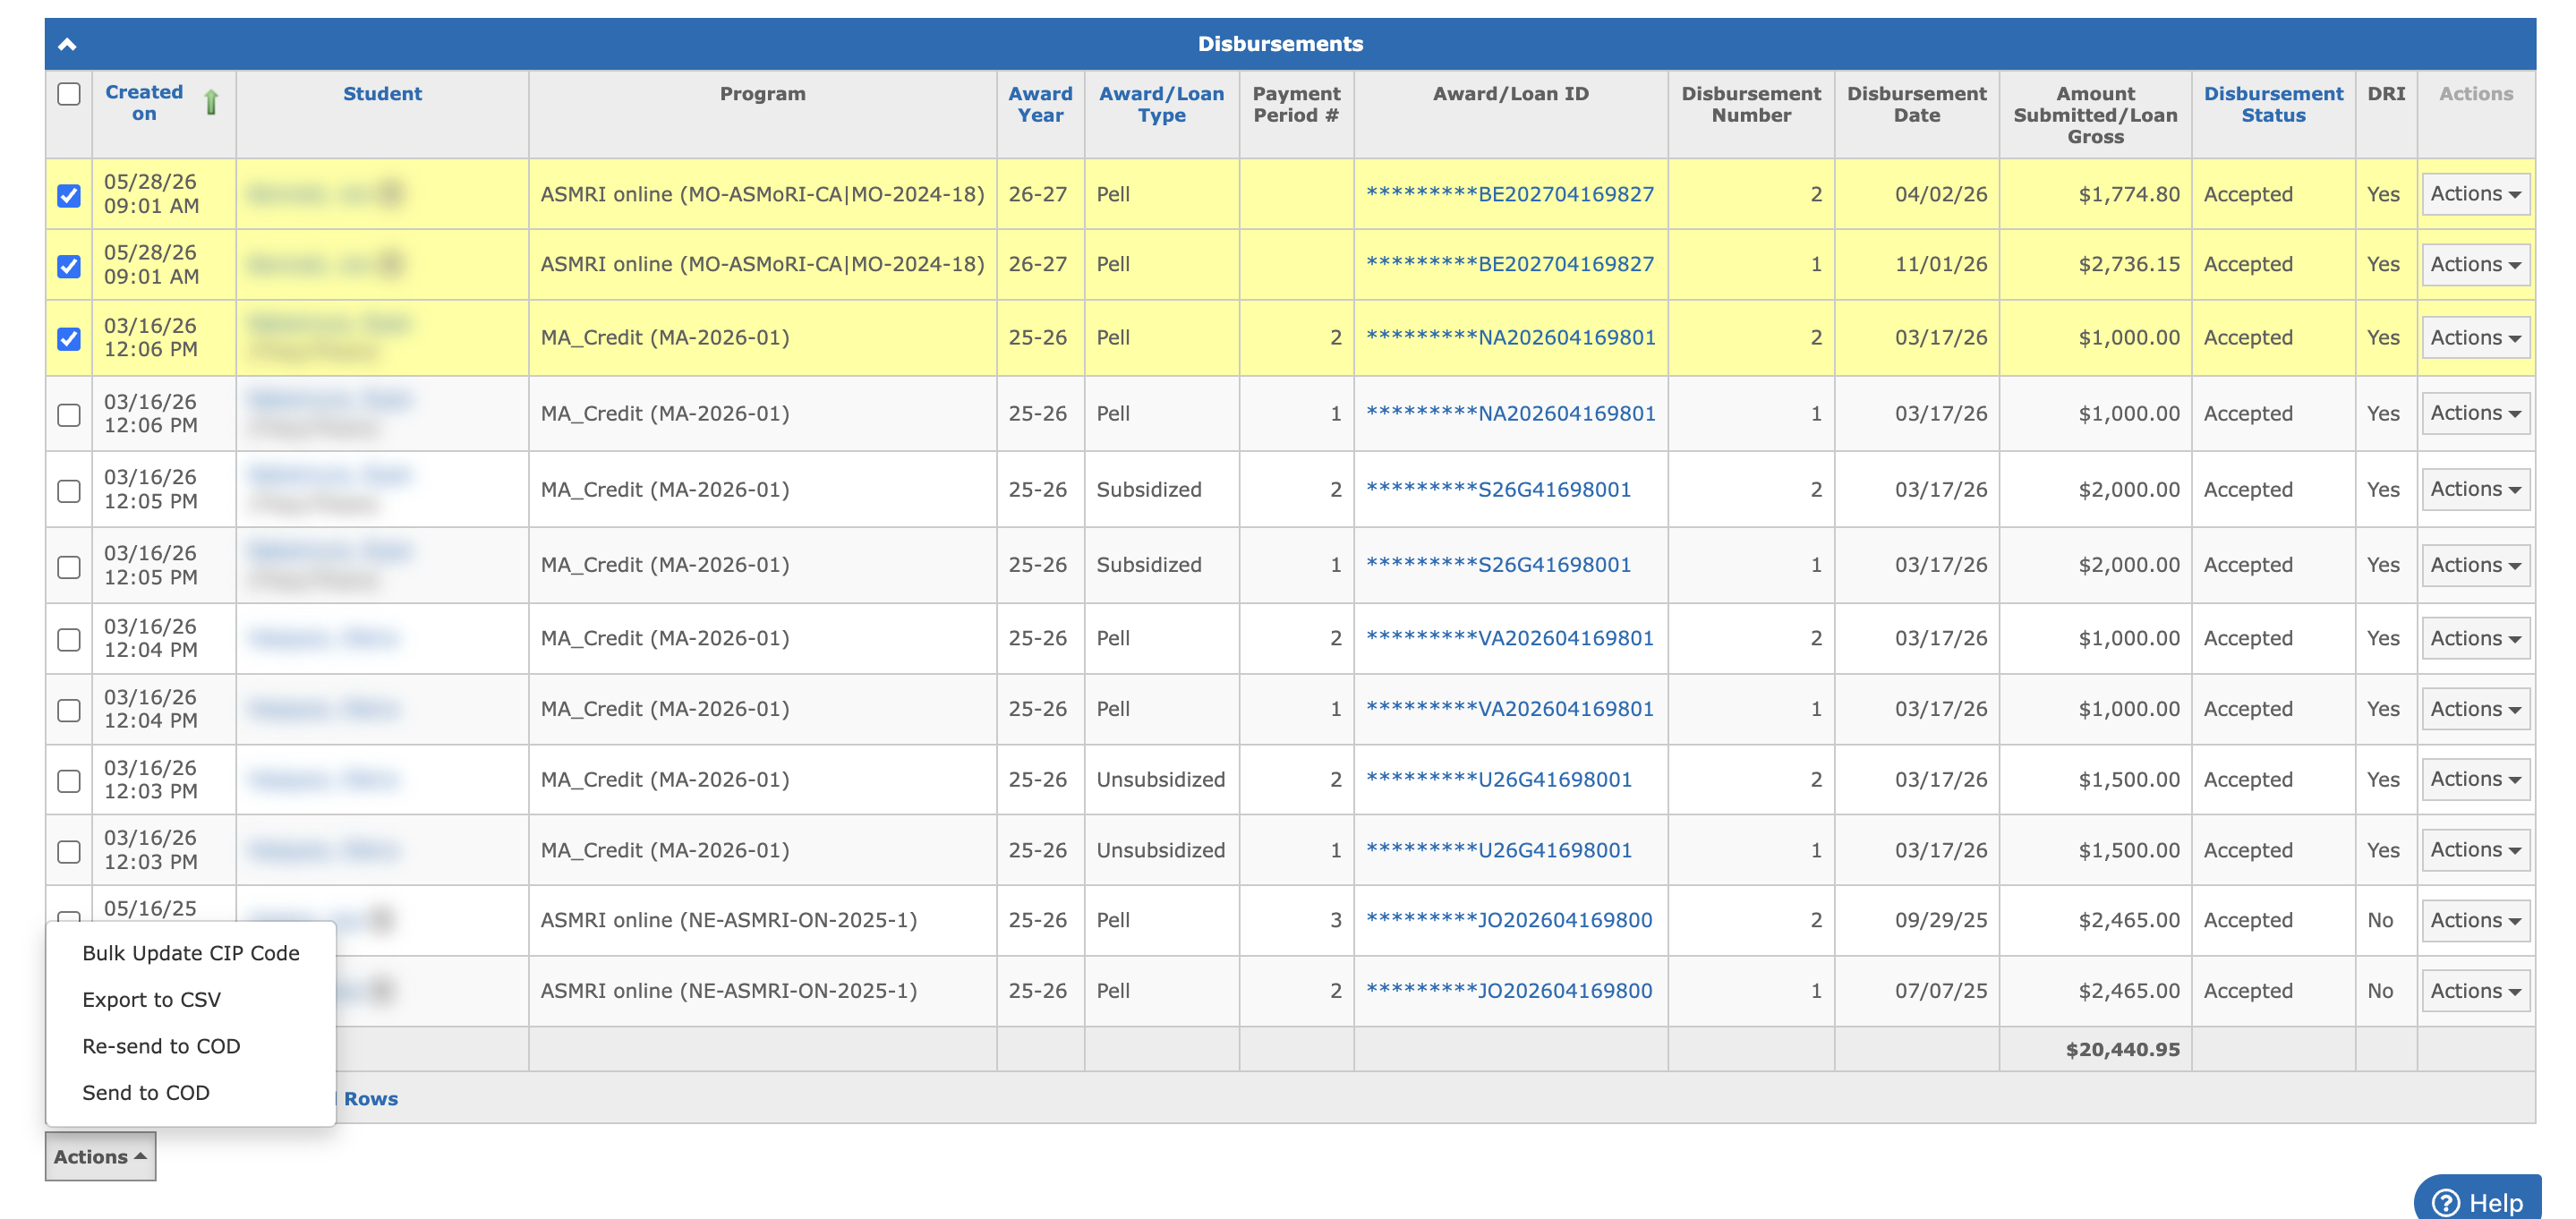The width and height of the screenshot is (2576, 1219).
Task: Sort by Disbursement Status column
Action: (x=2273, y=104)
